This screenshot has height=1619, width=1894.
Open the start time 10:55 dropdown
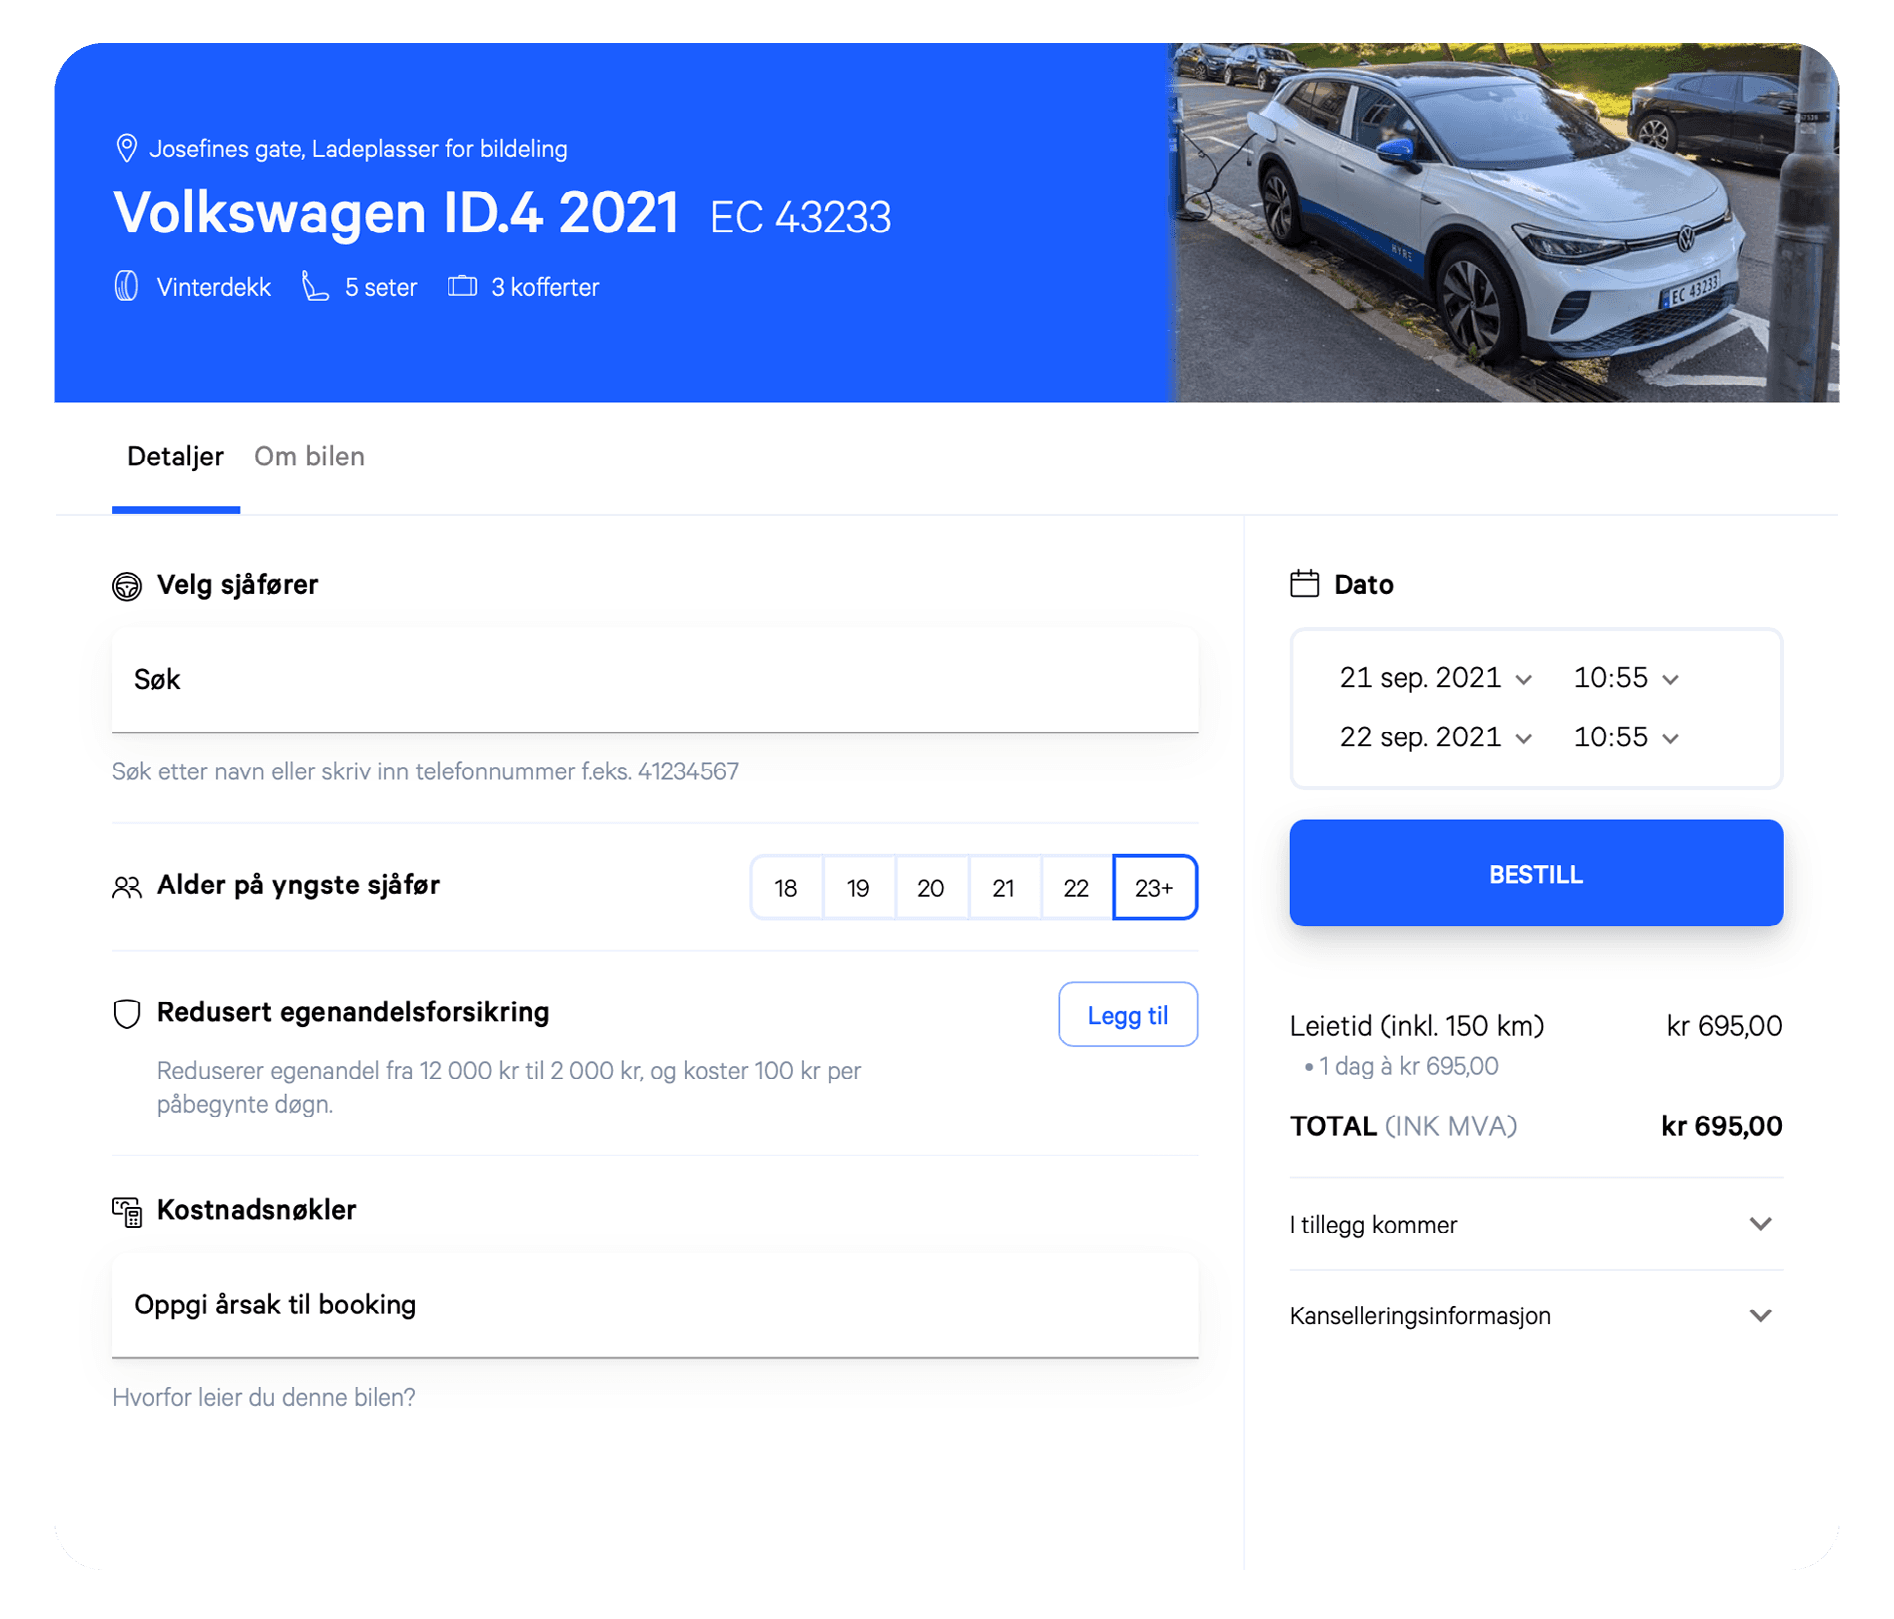[x=1625, y=678]
